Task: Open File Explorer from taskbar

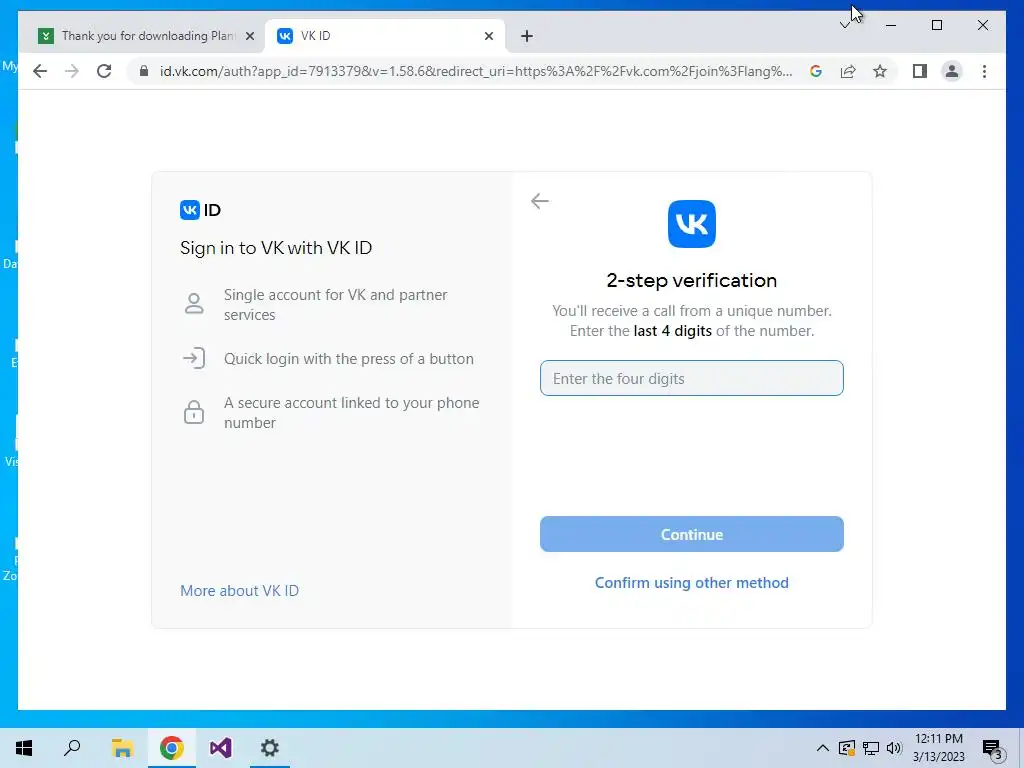Action: 122,748
